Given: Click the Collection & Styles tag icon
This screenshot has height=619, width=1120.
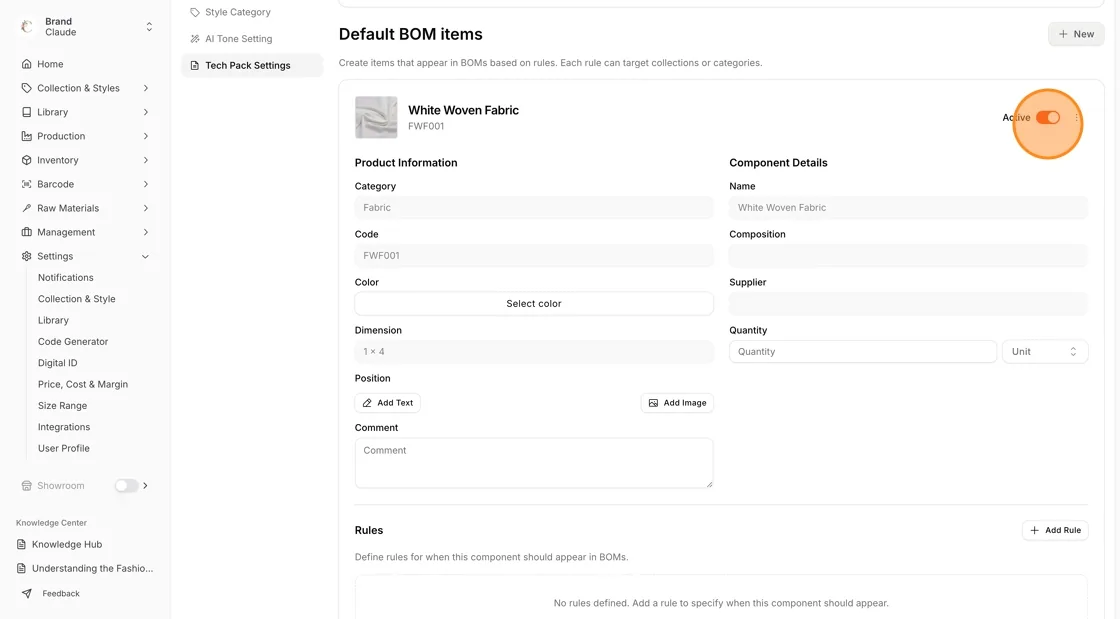Looking at the screenshot, I should point(26,88).
